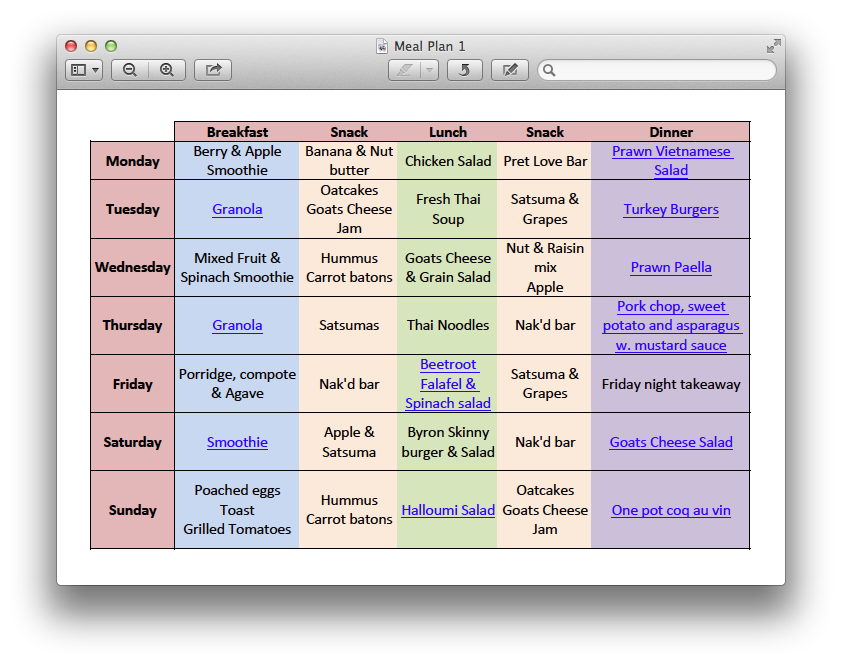This screenshot has height=664, width=842.
Task: Click the rotate icon in toolbar
Action: click(465, 70)
